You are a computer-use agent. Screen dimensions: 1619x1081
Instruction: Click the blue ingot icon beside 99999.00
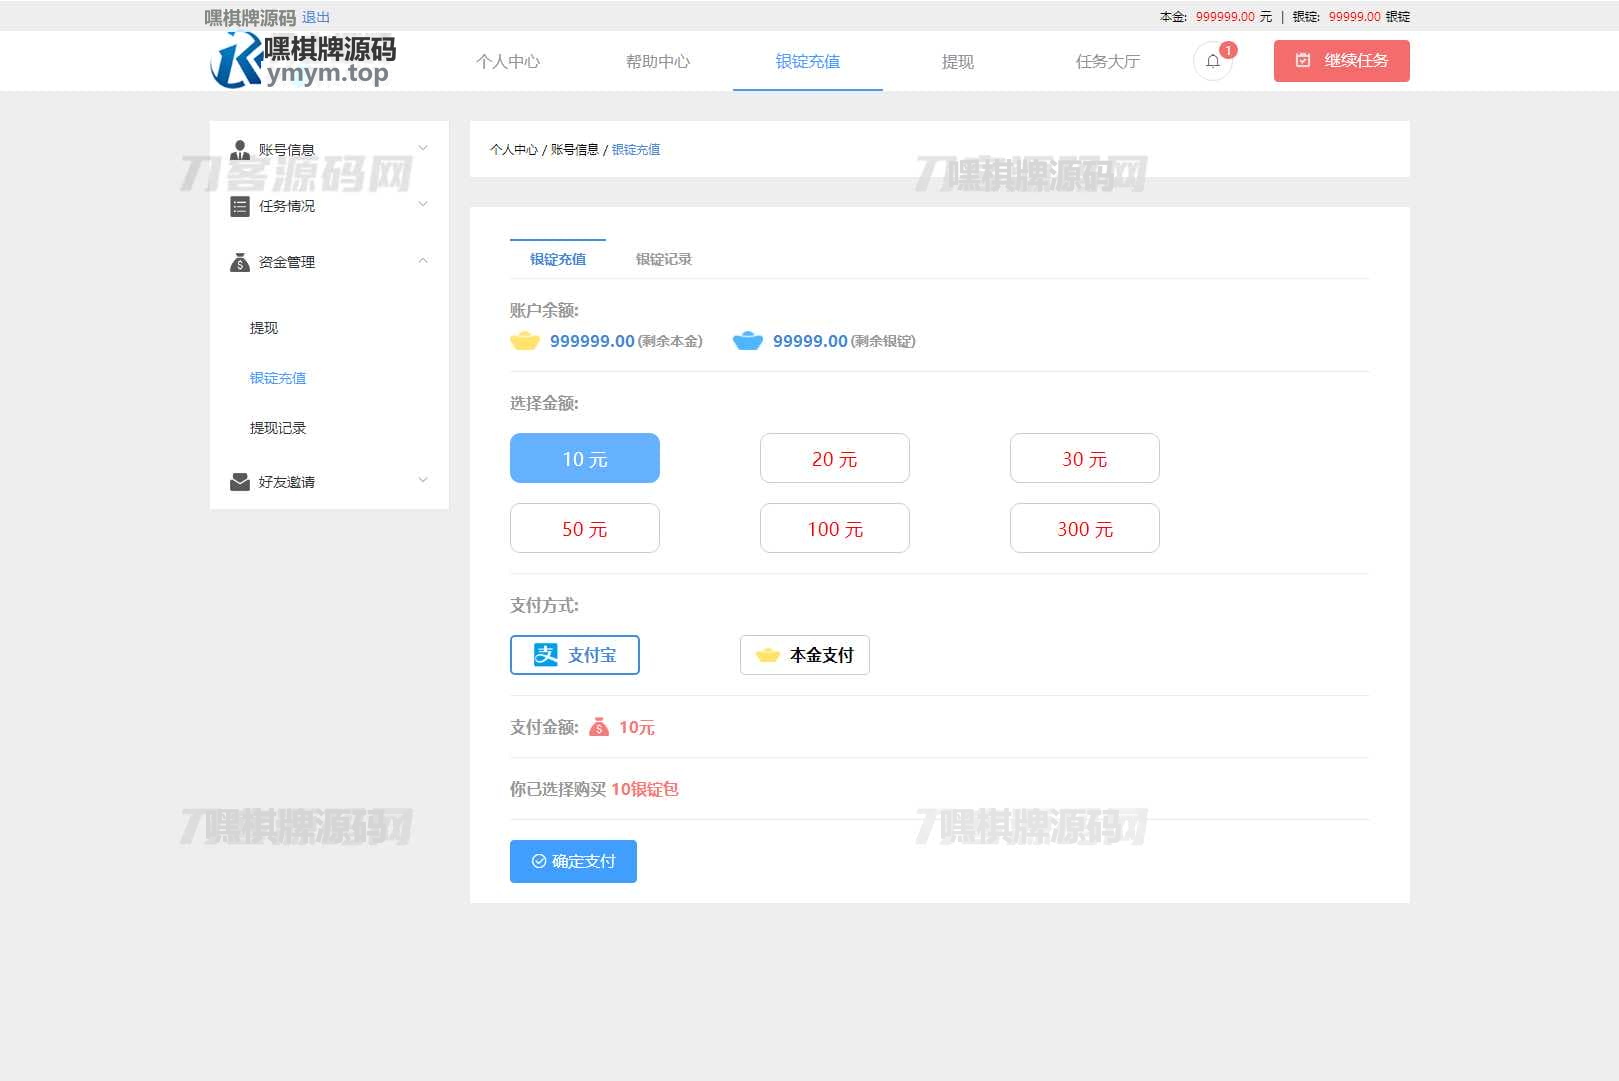pos(748,341)
